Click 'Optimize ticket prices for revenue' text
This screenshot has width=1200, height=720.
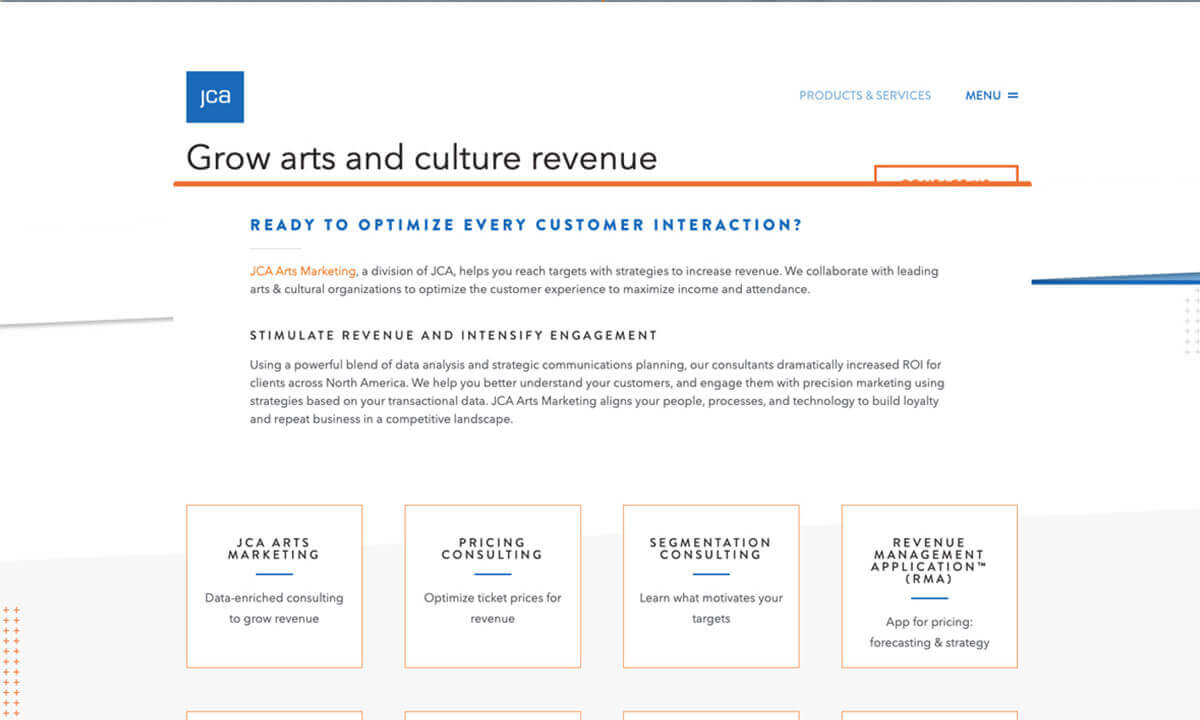493,608
